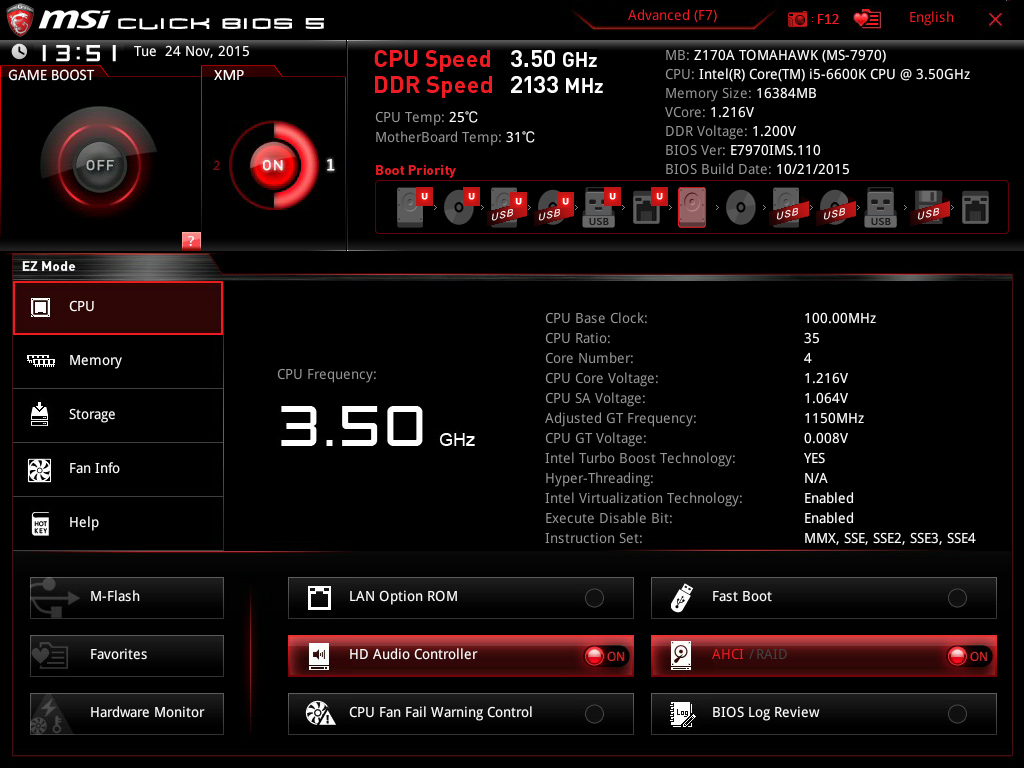Click the Adjusted GT Frequency 1150MHz value
The height and width of the screenshot is (768, 1024).
[x=834, y=418]
